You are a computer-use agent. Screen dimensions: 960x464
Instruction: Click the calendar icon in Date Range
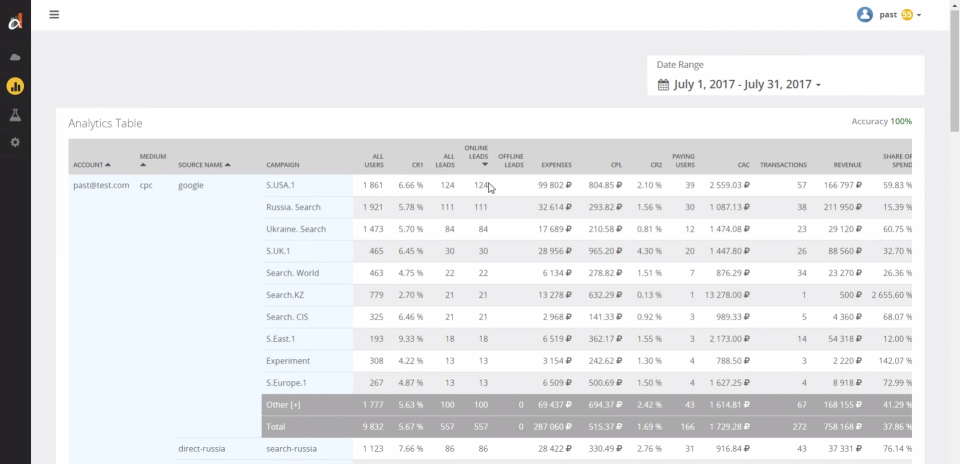tap(663, 85)
